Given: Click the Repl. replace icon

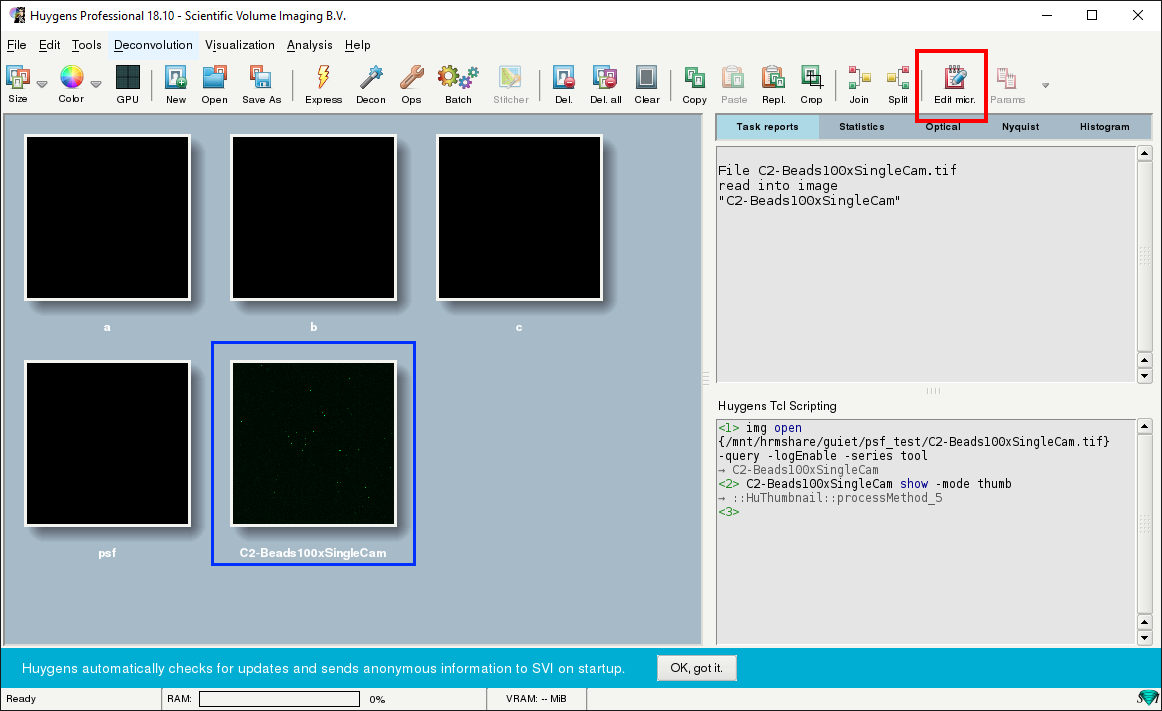Looking at the screenshot, I should (x=773, y=84).
